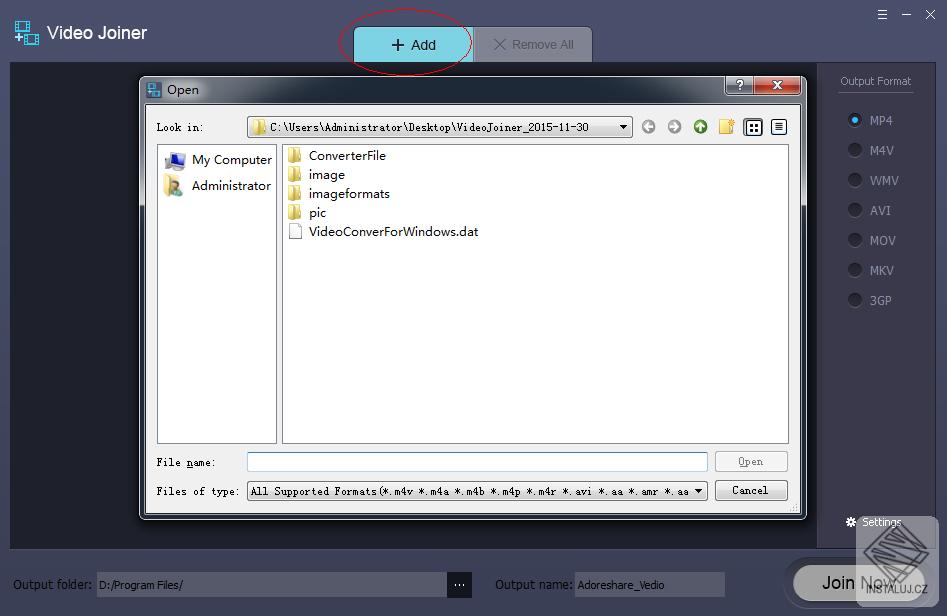Click the Open button in the dialog
The height and width of the screenshot is (616, 947).
pos(751,461)
